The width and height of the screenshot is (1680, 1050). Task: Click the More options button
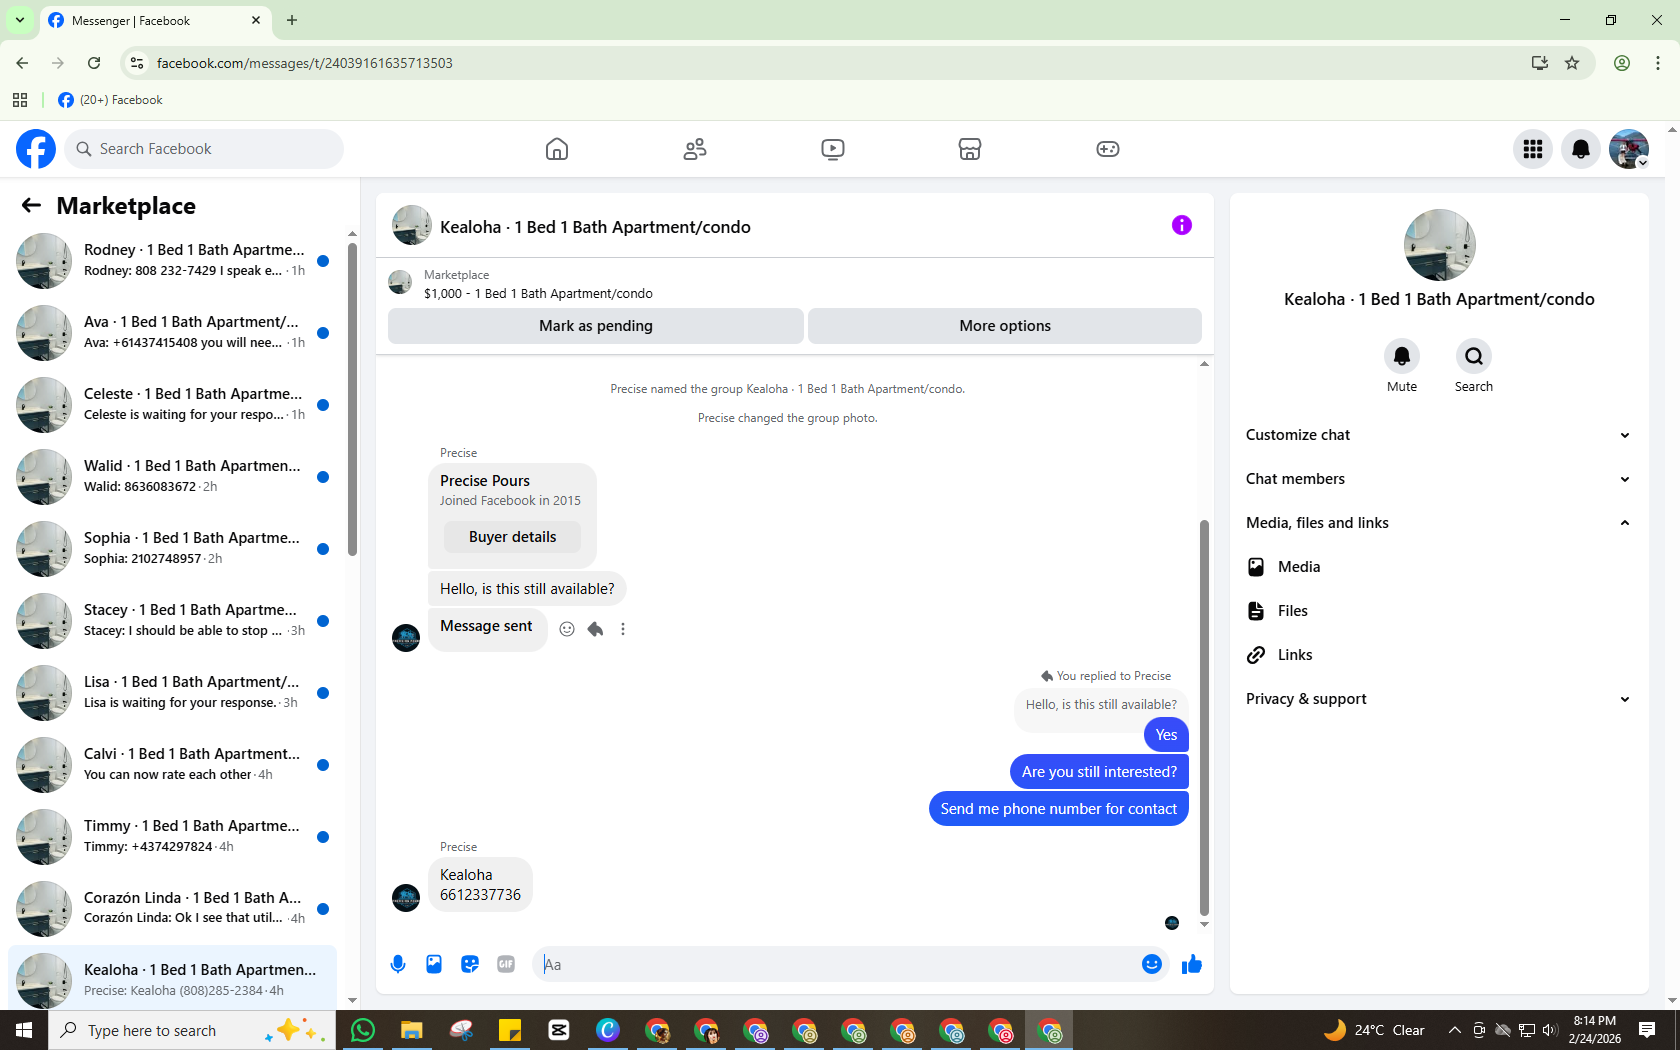[1005, 326]
